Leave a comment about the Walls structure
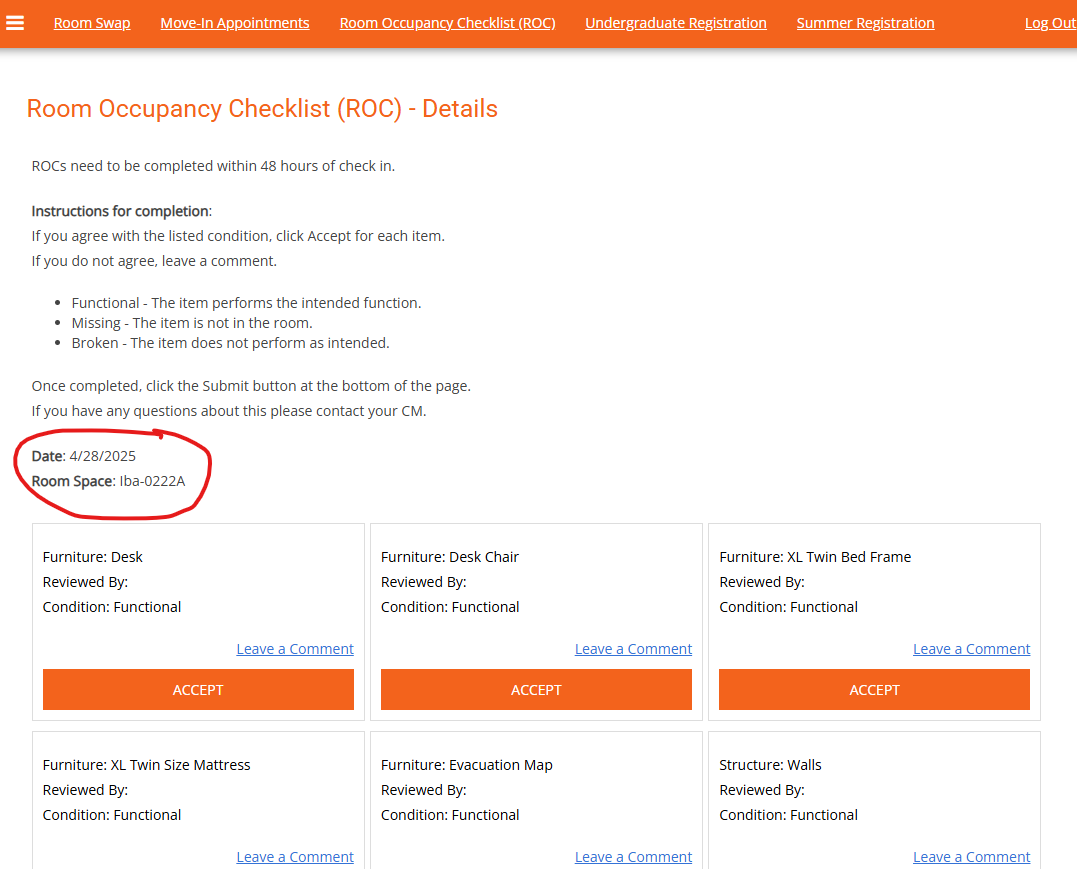1077x869 pixels. pyautogui.click(x=971, y=857)
